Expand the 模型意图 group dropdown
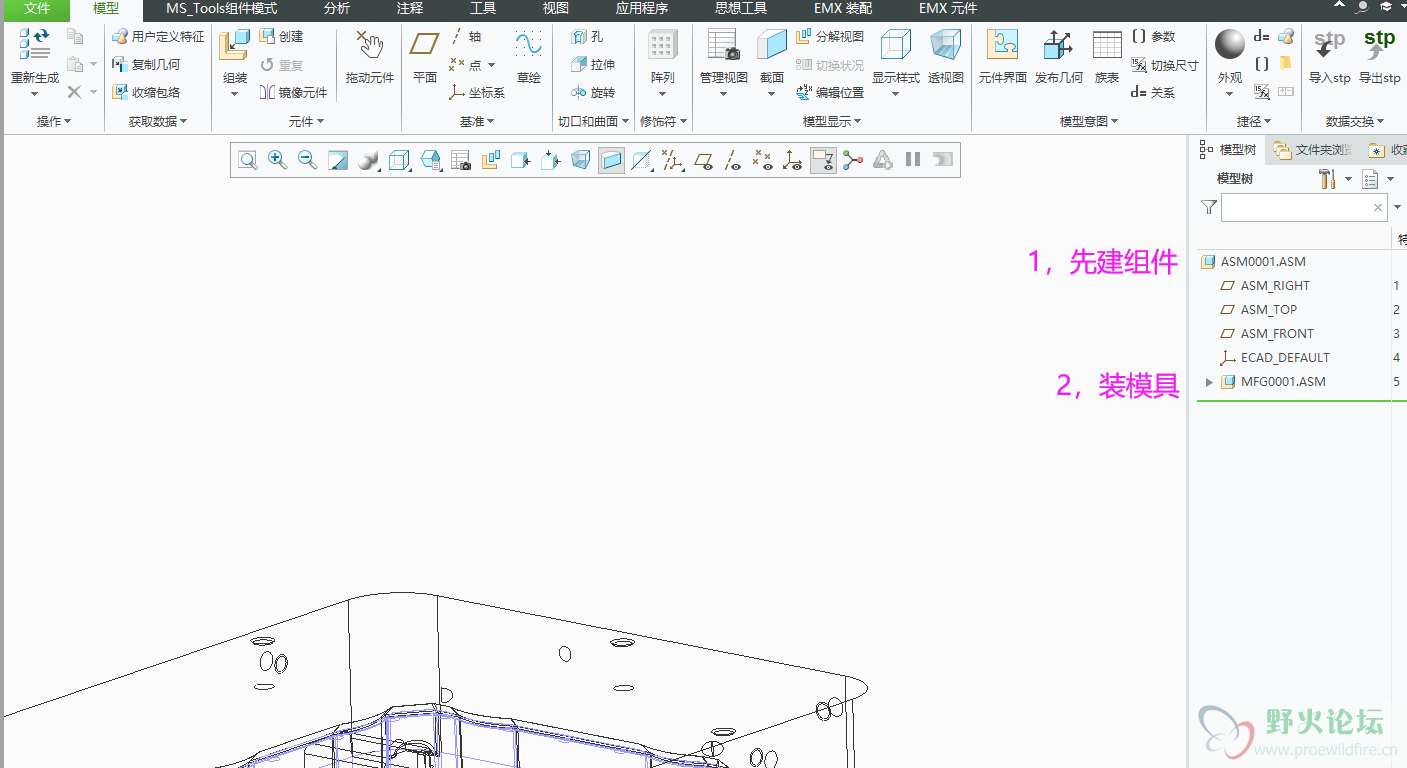 pyautogui.click(x=1089, y=121)
